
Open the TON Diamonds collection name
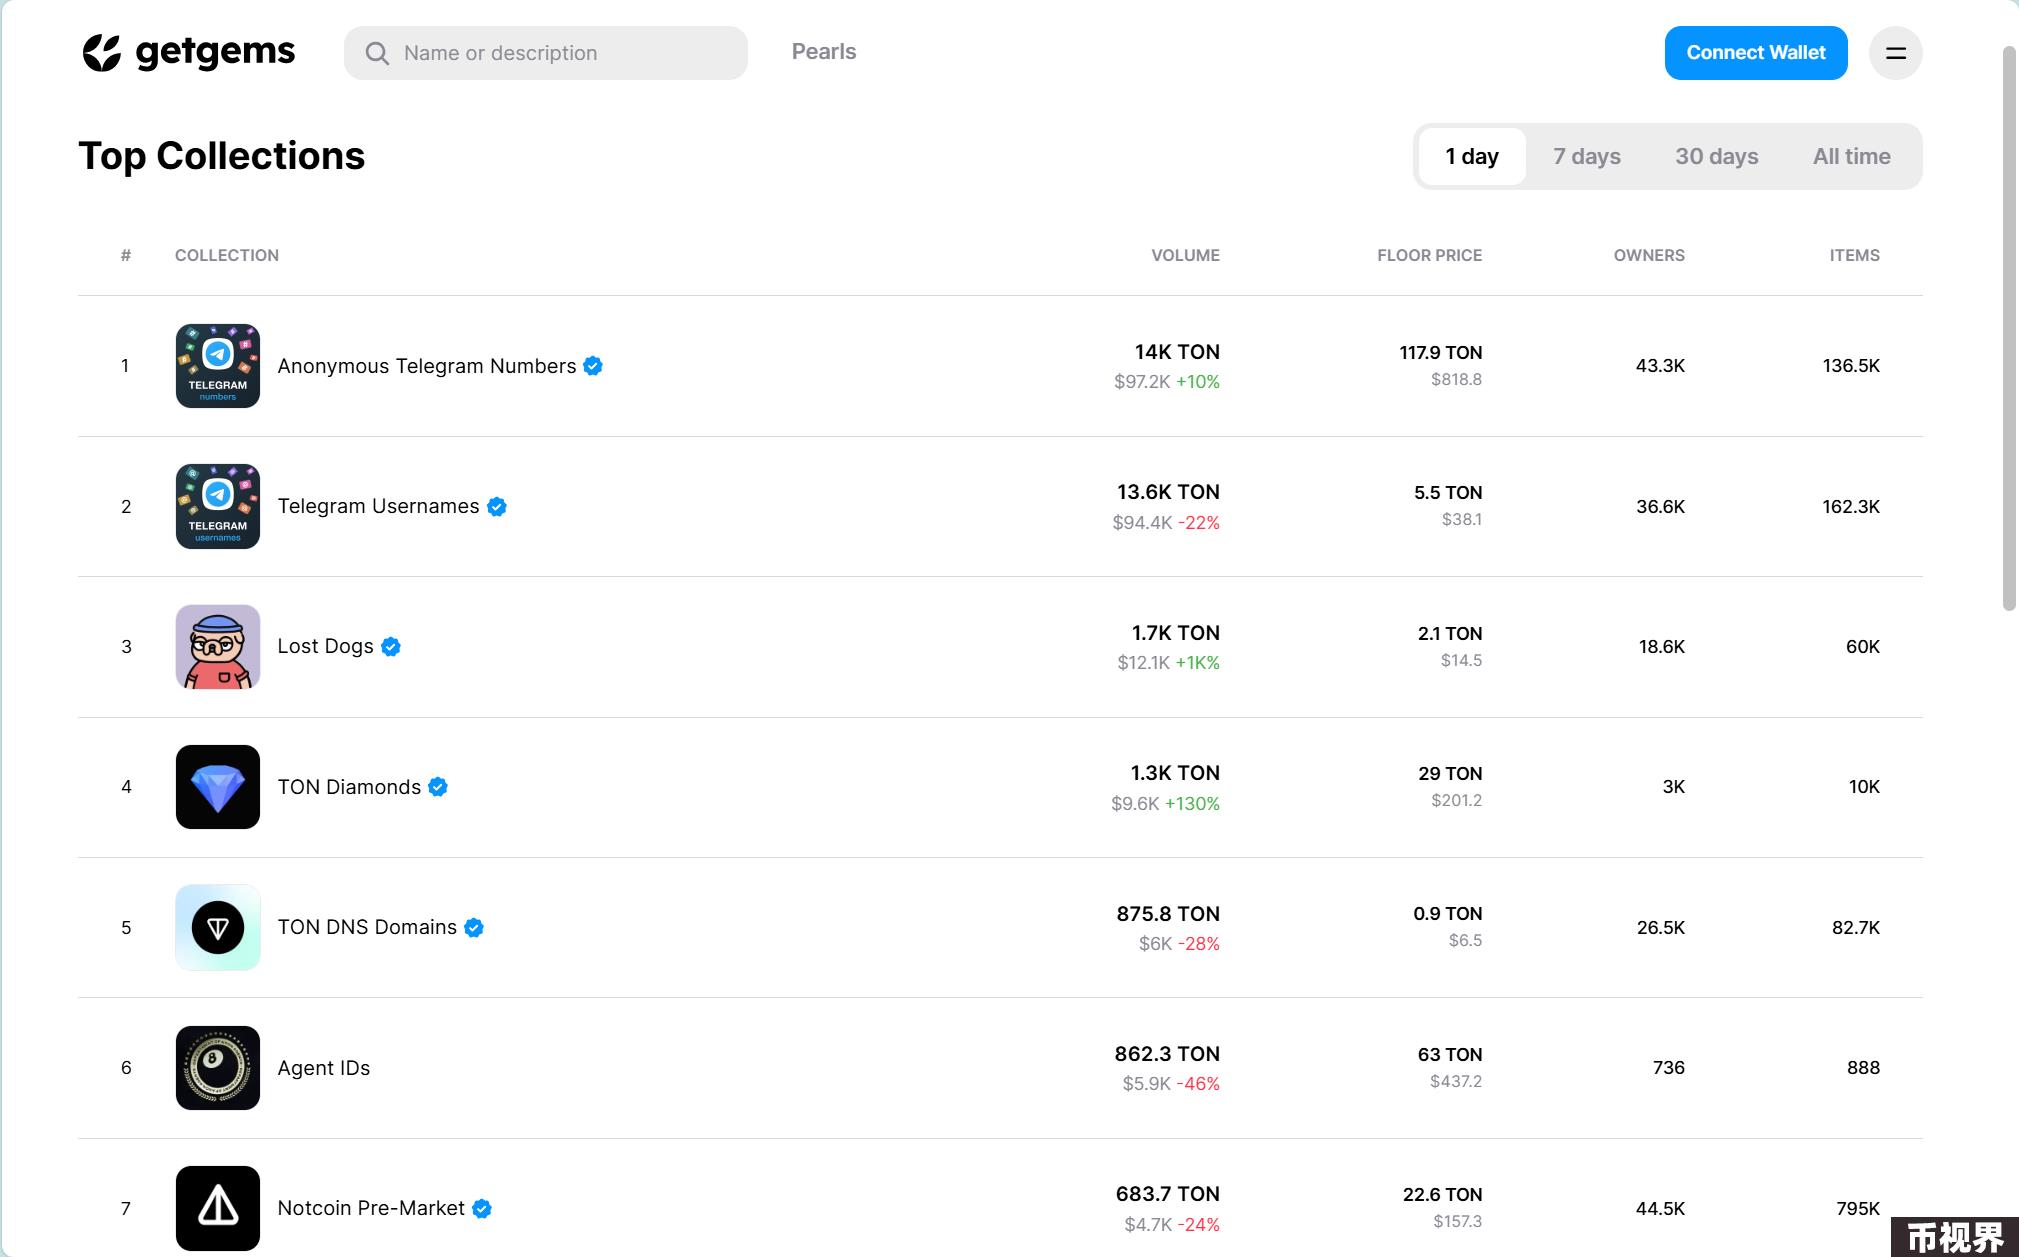point(349,787)
